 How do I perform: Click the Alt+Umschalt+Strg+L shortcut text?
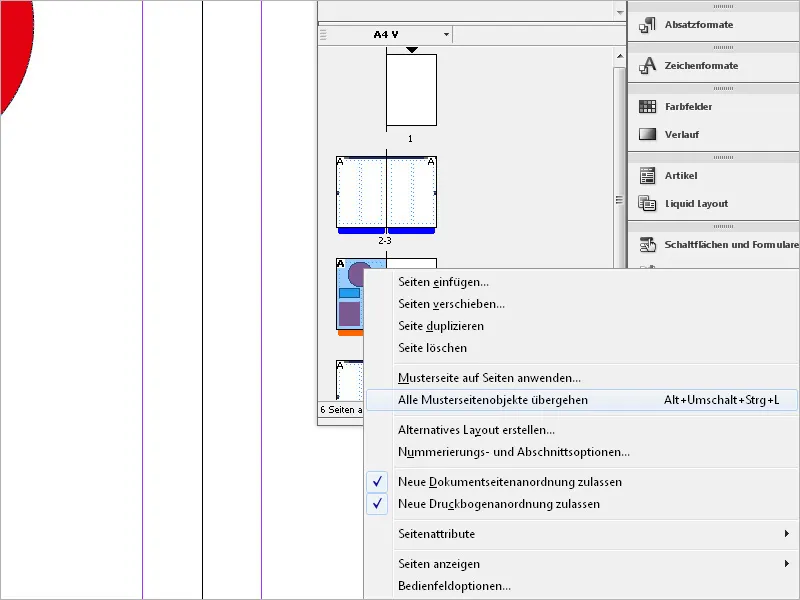pyautogui.click(x=721, y=399)
